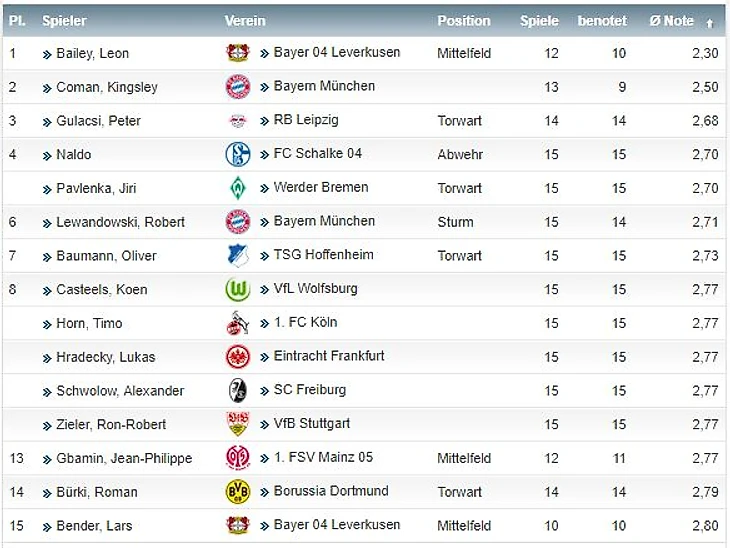Click the Position column header

coord(464,21)
